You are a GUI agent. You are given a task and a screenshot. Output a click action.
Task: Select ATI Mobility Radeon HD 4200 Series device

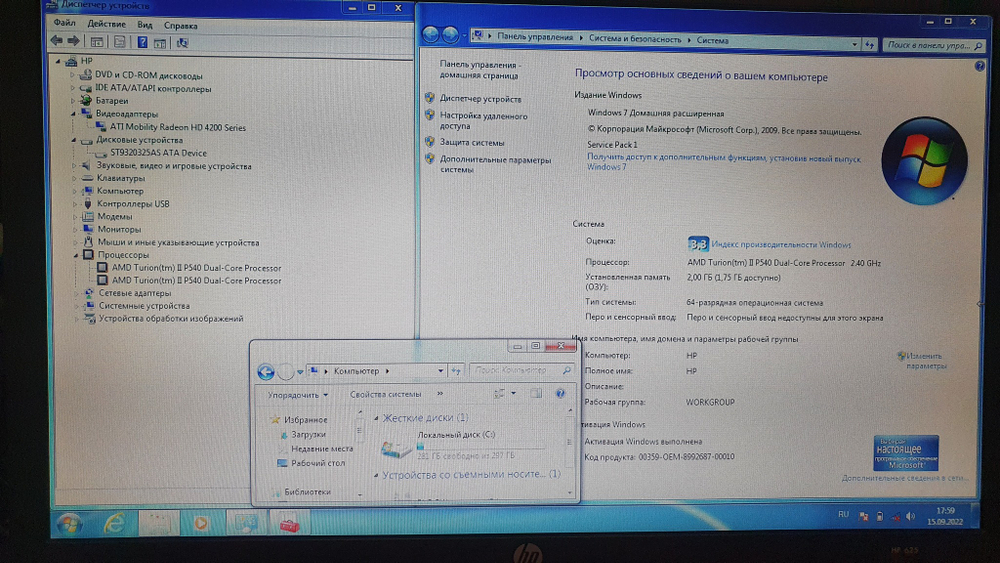177,127
